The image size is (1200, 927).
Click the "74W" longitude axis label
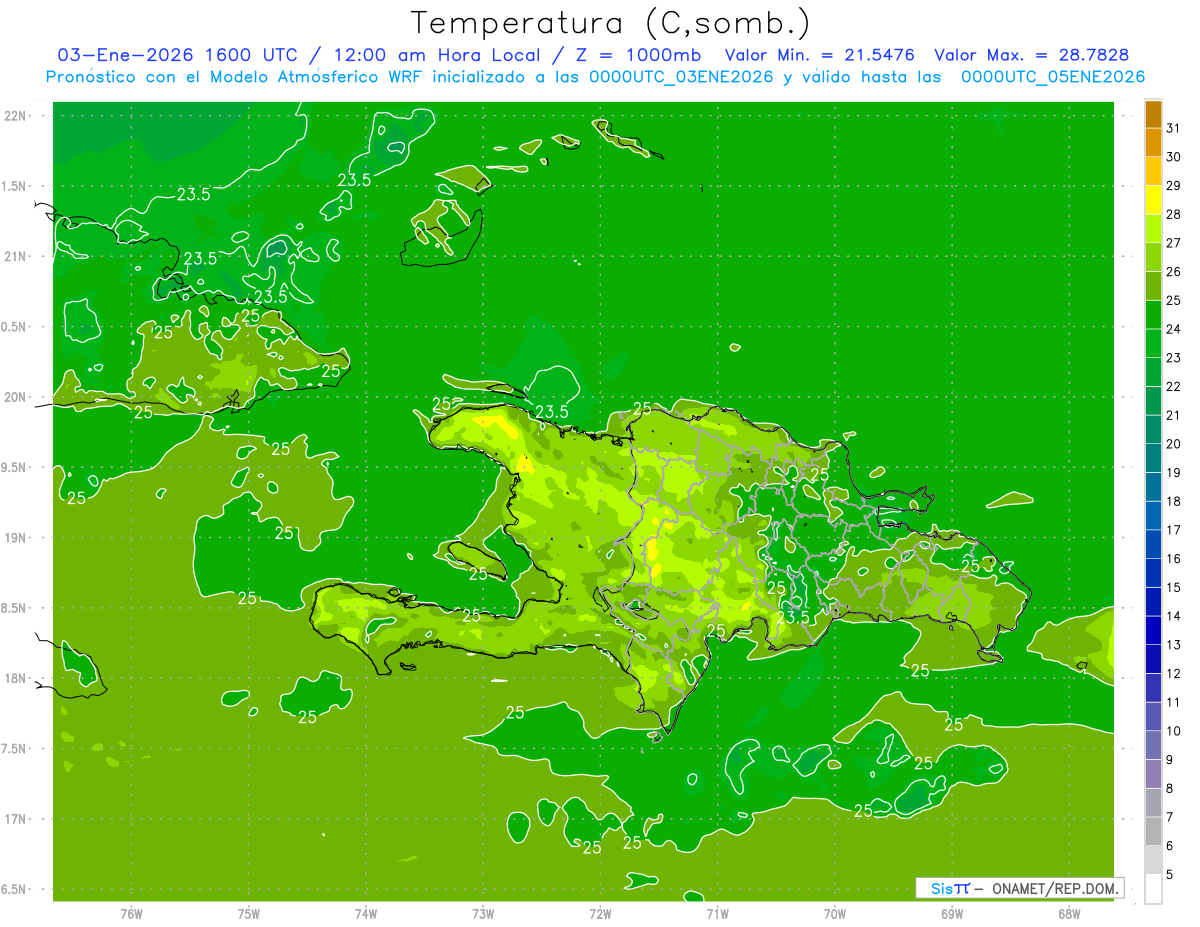pyautogui.click(x=365, y=913)
